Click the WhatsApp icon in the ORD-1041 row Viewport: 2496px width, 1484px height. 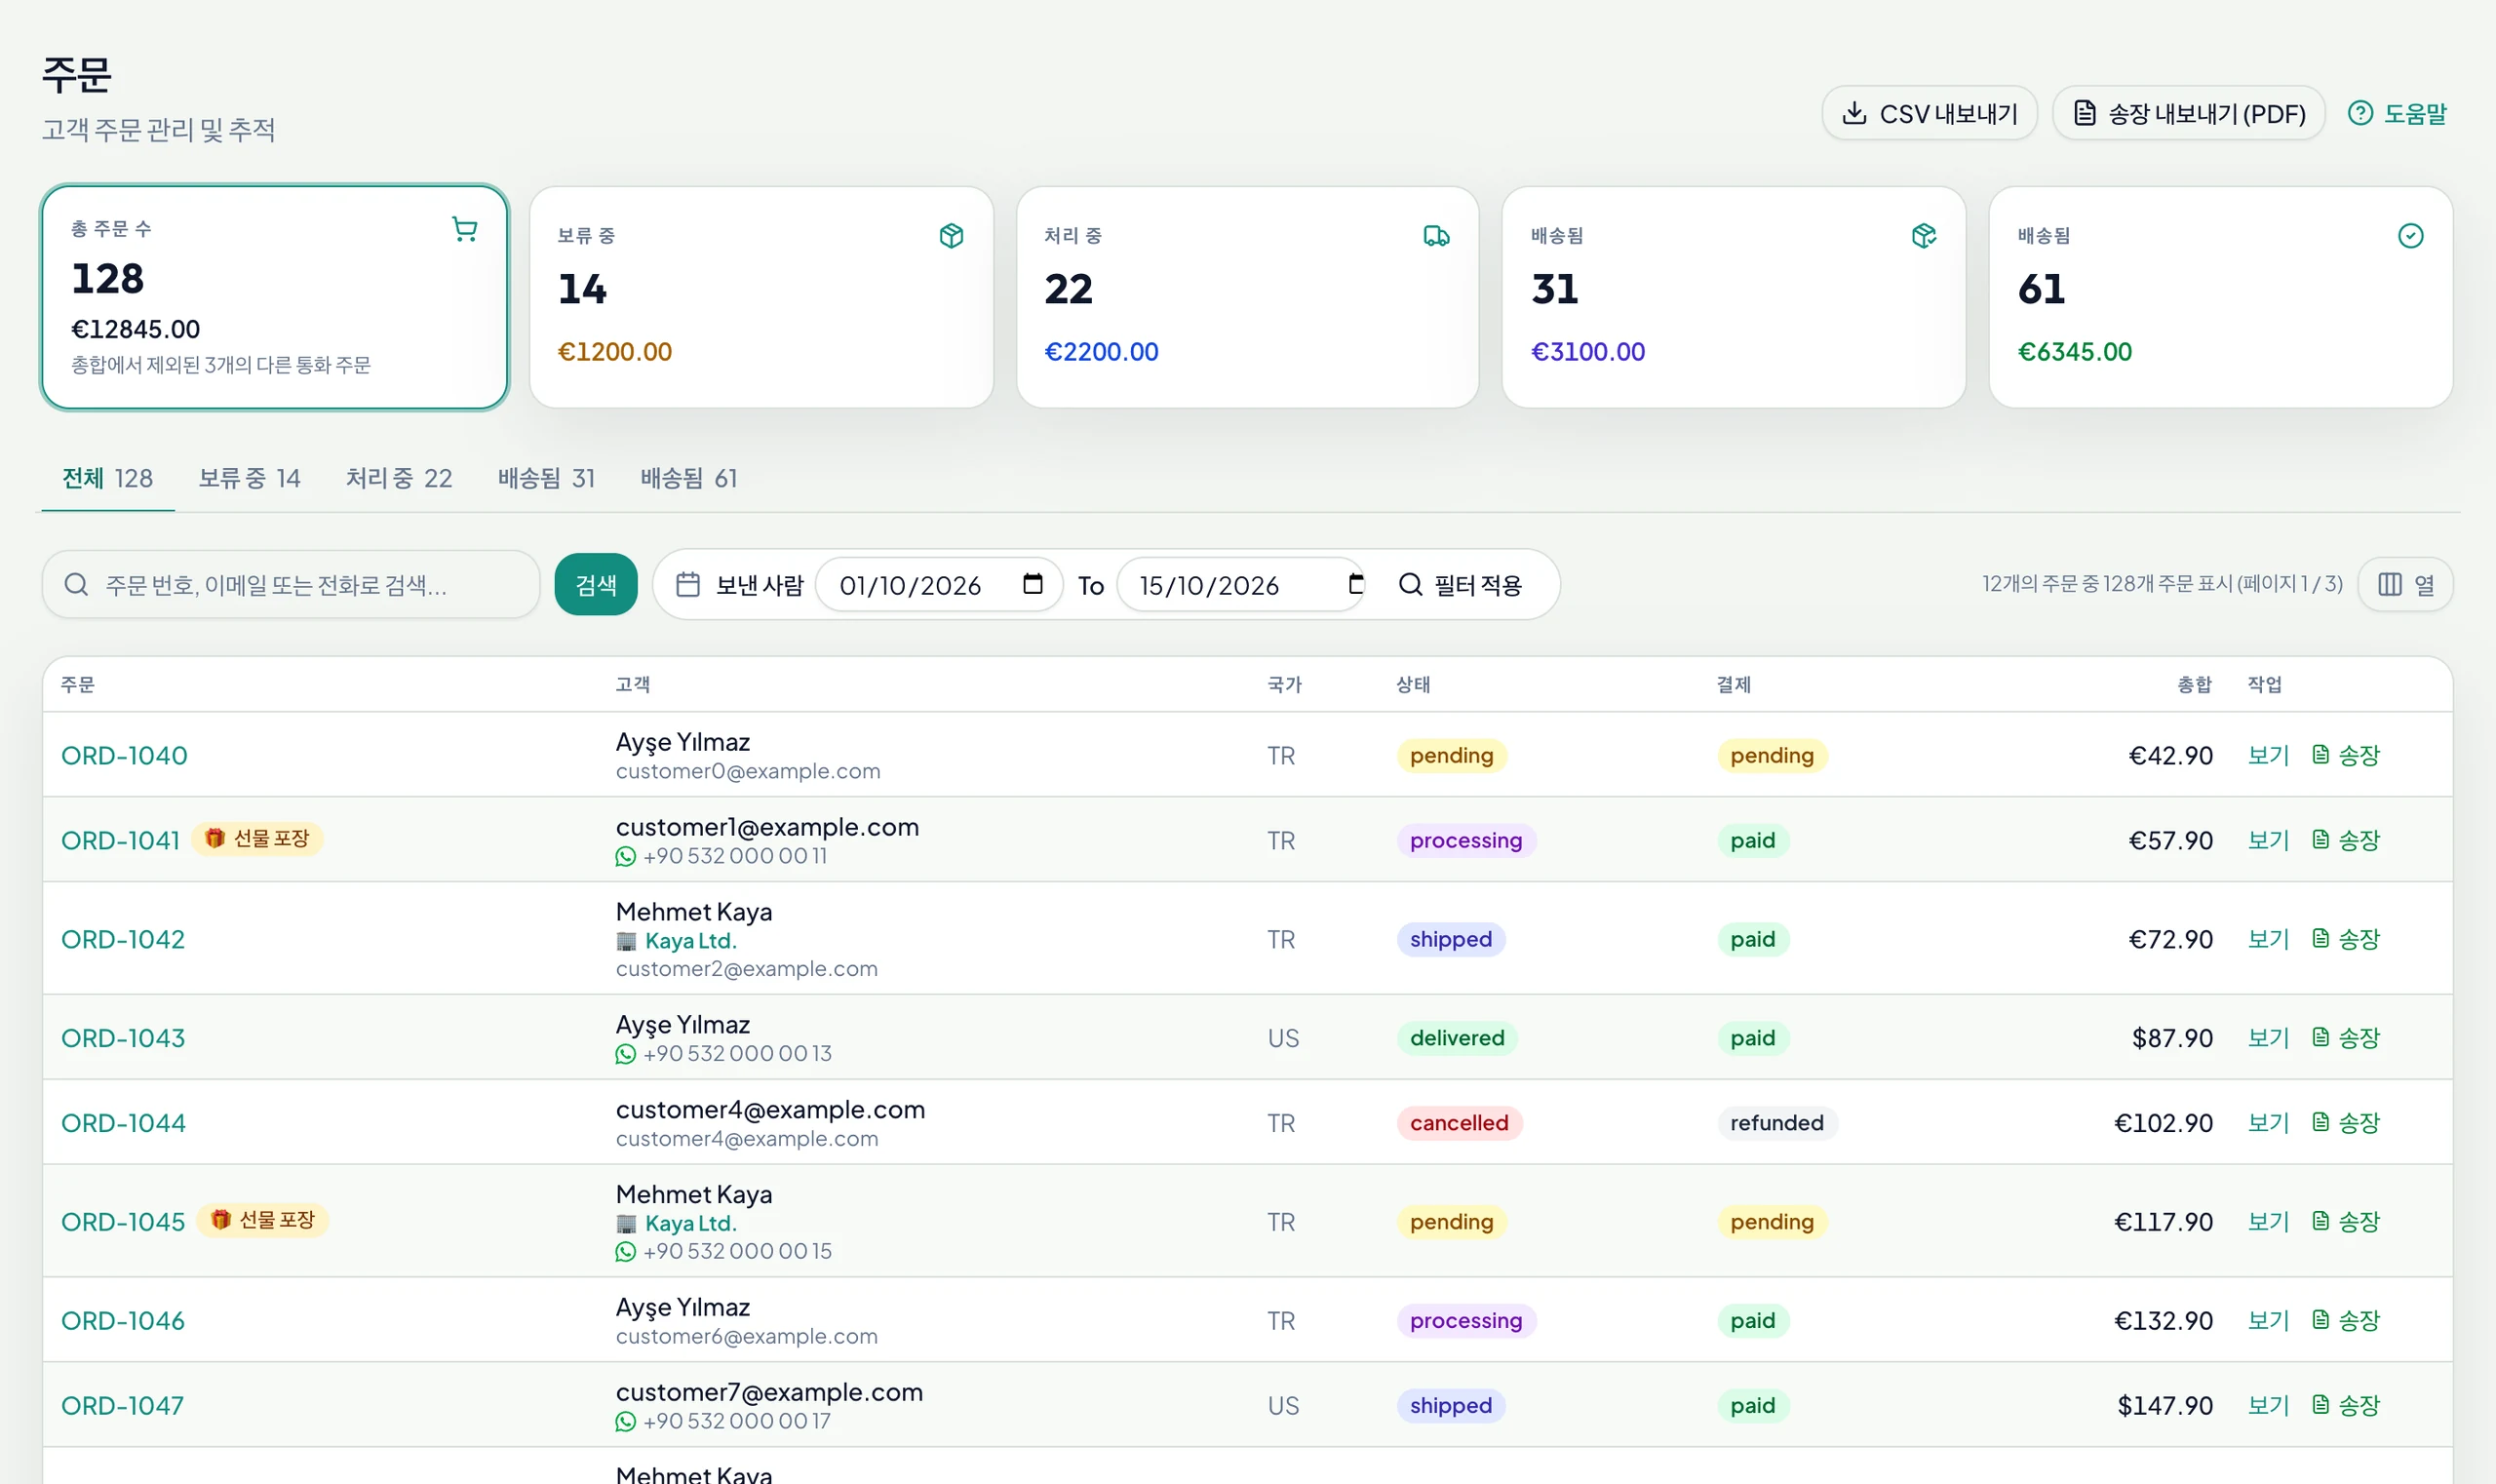626,857
